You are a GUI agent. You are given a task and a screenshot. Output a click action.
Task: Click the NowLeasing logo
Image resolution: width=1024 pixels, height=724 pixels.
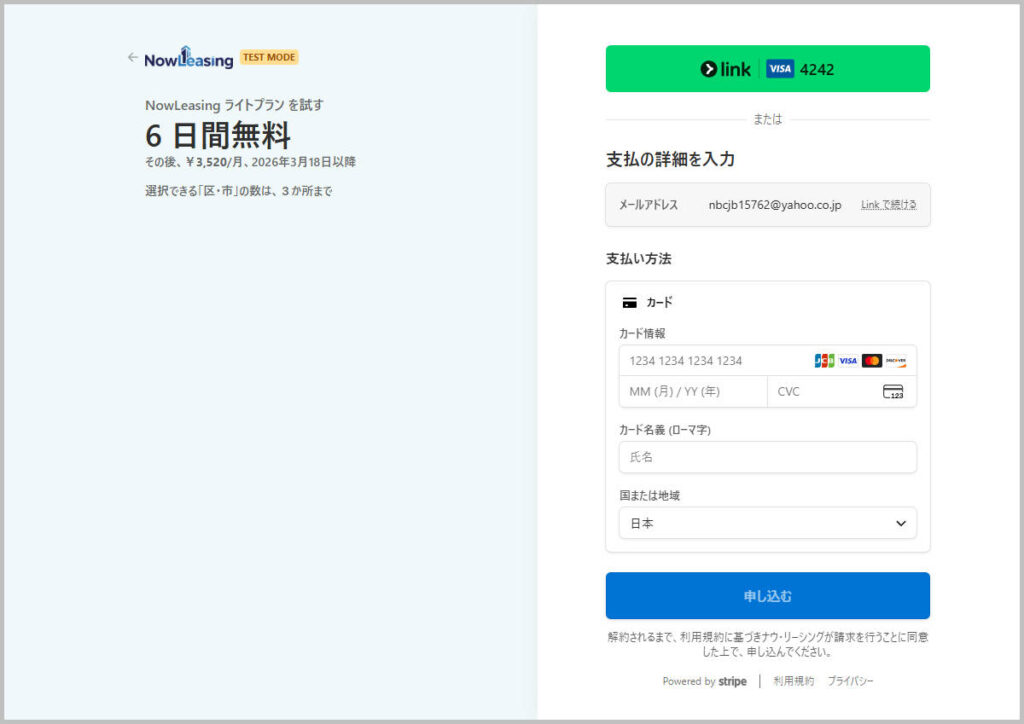pyautogui.click(x=188, y=58)
